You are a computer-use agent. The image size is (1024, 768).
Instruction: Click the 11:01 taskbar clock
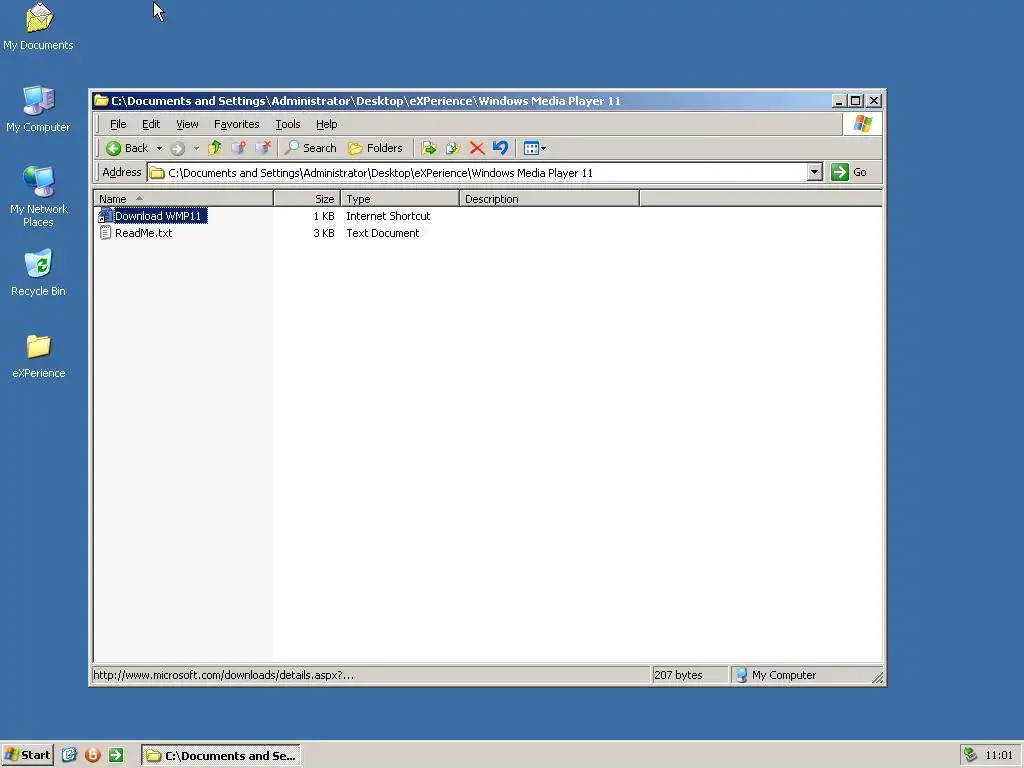(x=999, y=756)
